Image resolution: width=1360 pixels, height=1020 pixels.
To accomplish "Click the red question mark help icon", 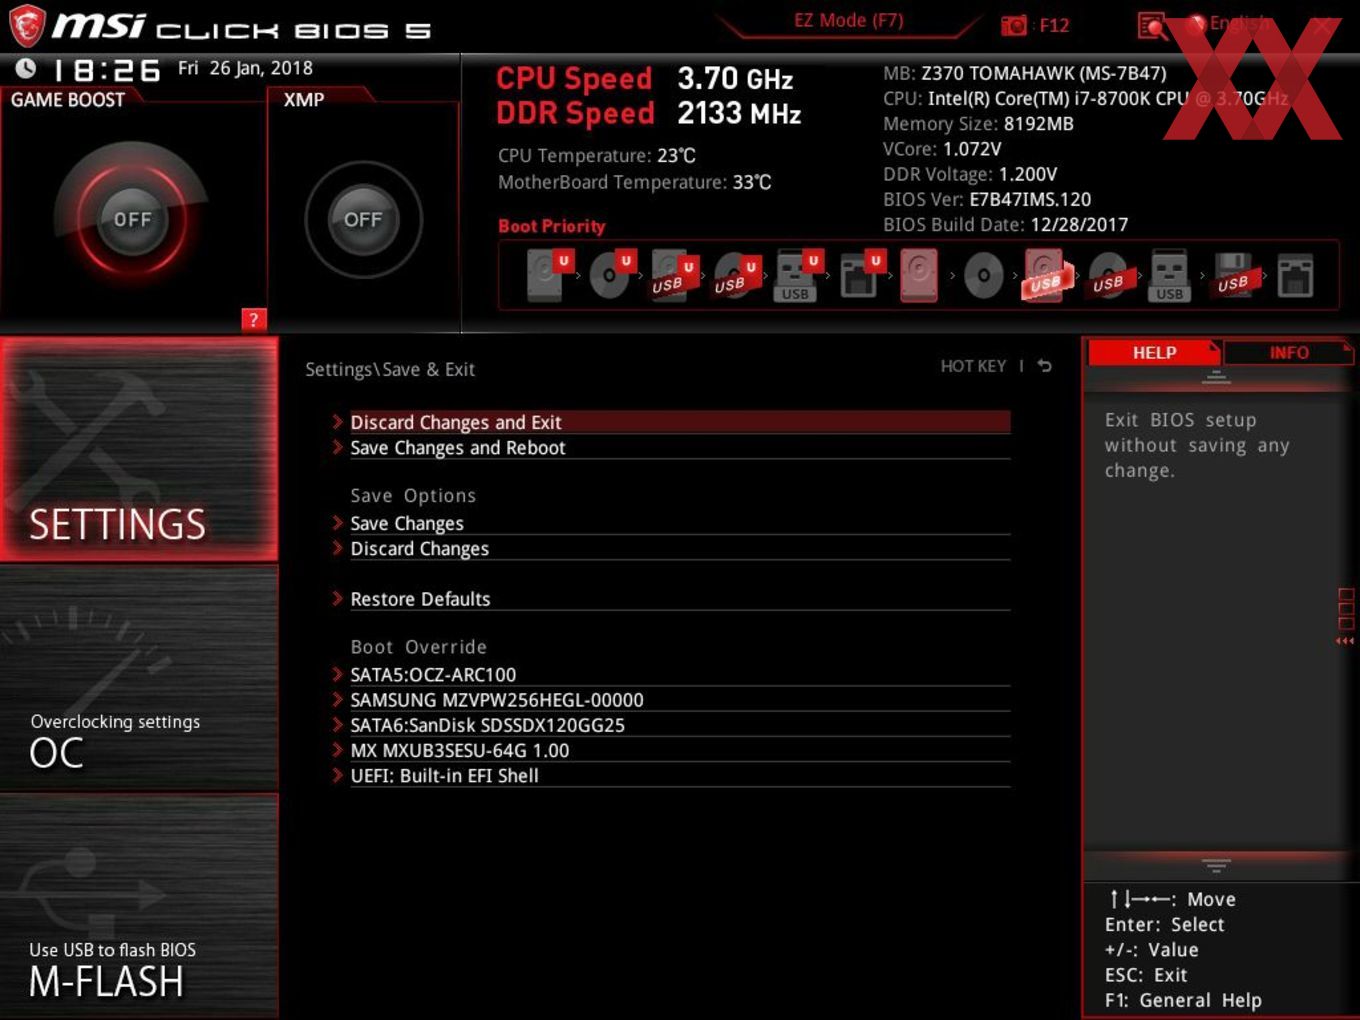I will 254,319.
